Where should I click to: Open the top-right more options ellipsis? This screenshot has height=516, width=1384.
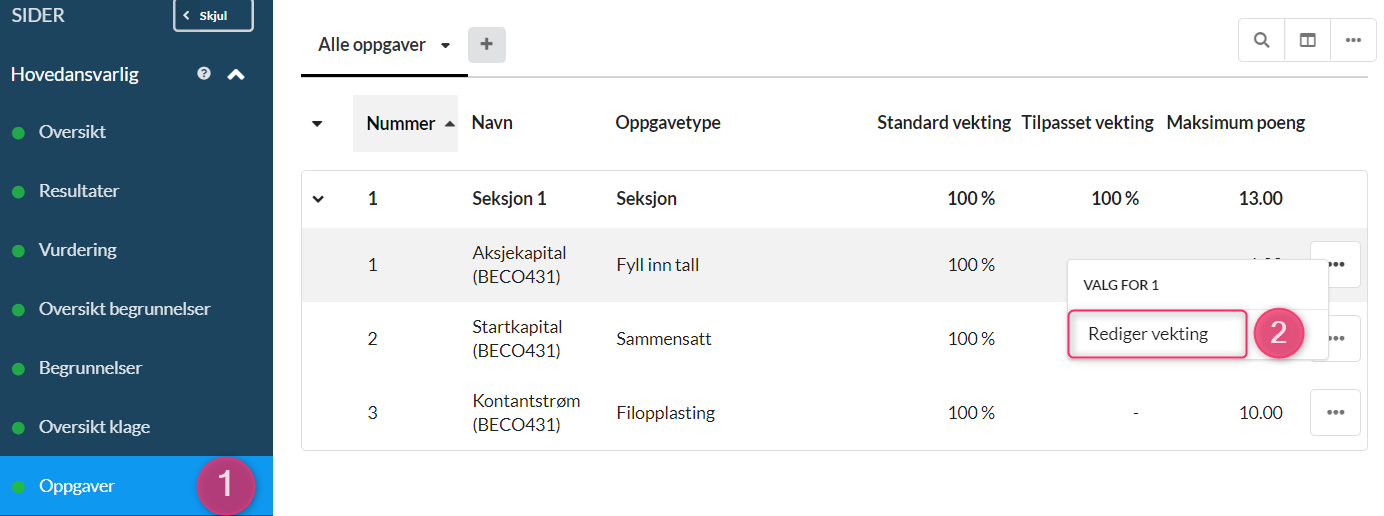[1354, 41]
